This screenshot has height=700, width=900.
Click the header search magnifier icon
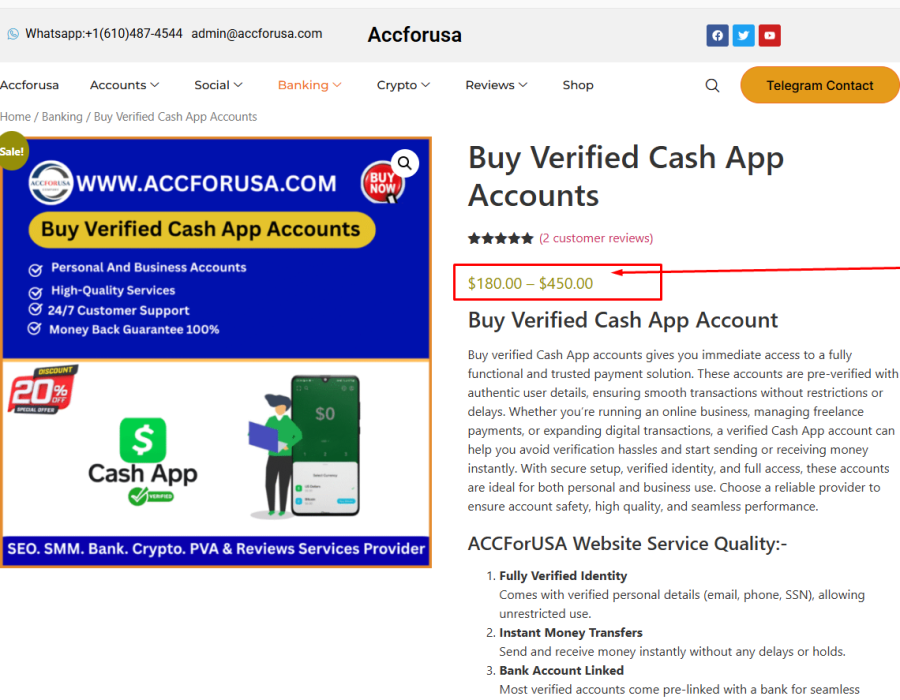click(x=712, y=85)
